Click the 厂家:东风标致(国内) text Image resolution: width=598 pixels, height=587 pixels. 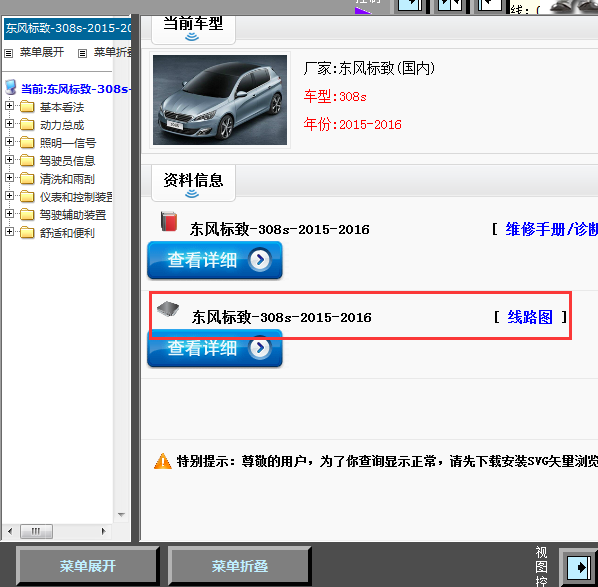click(369, 69)
